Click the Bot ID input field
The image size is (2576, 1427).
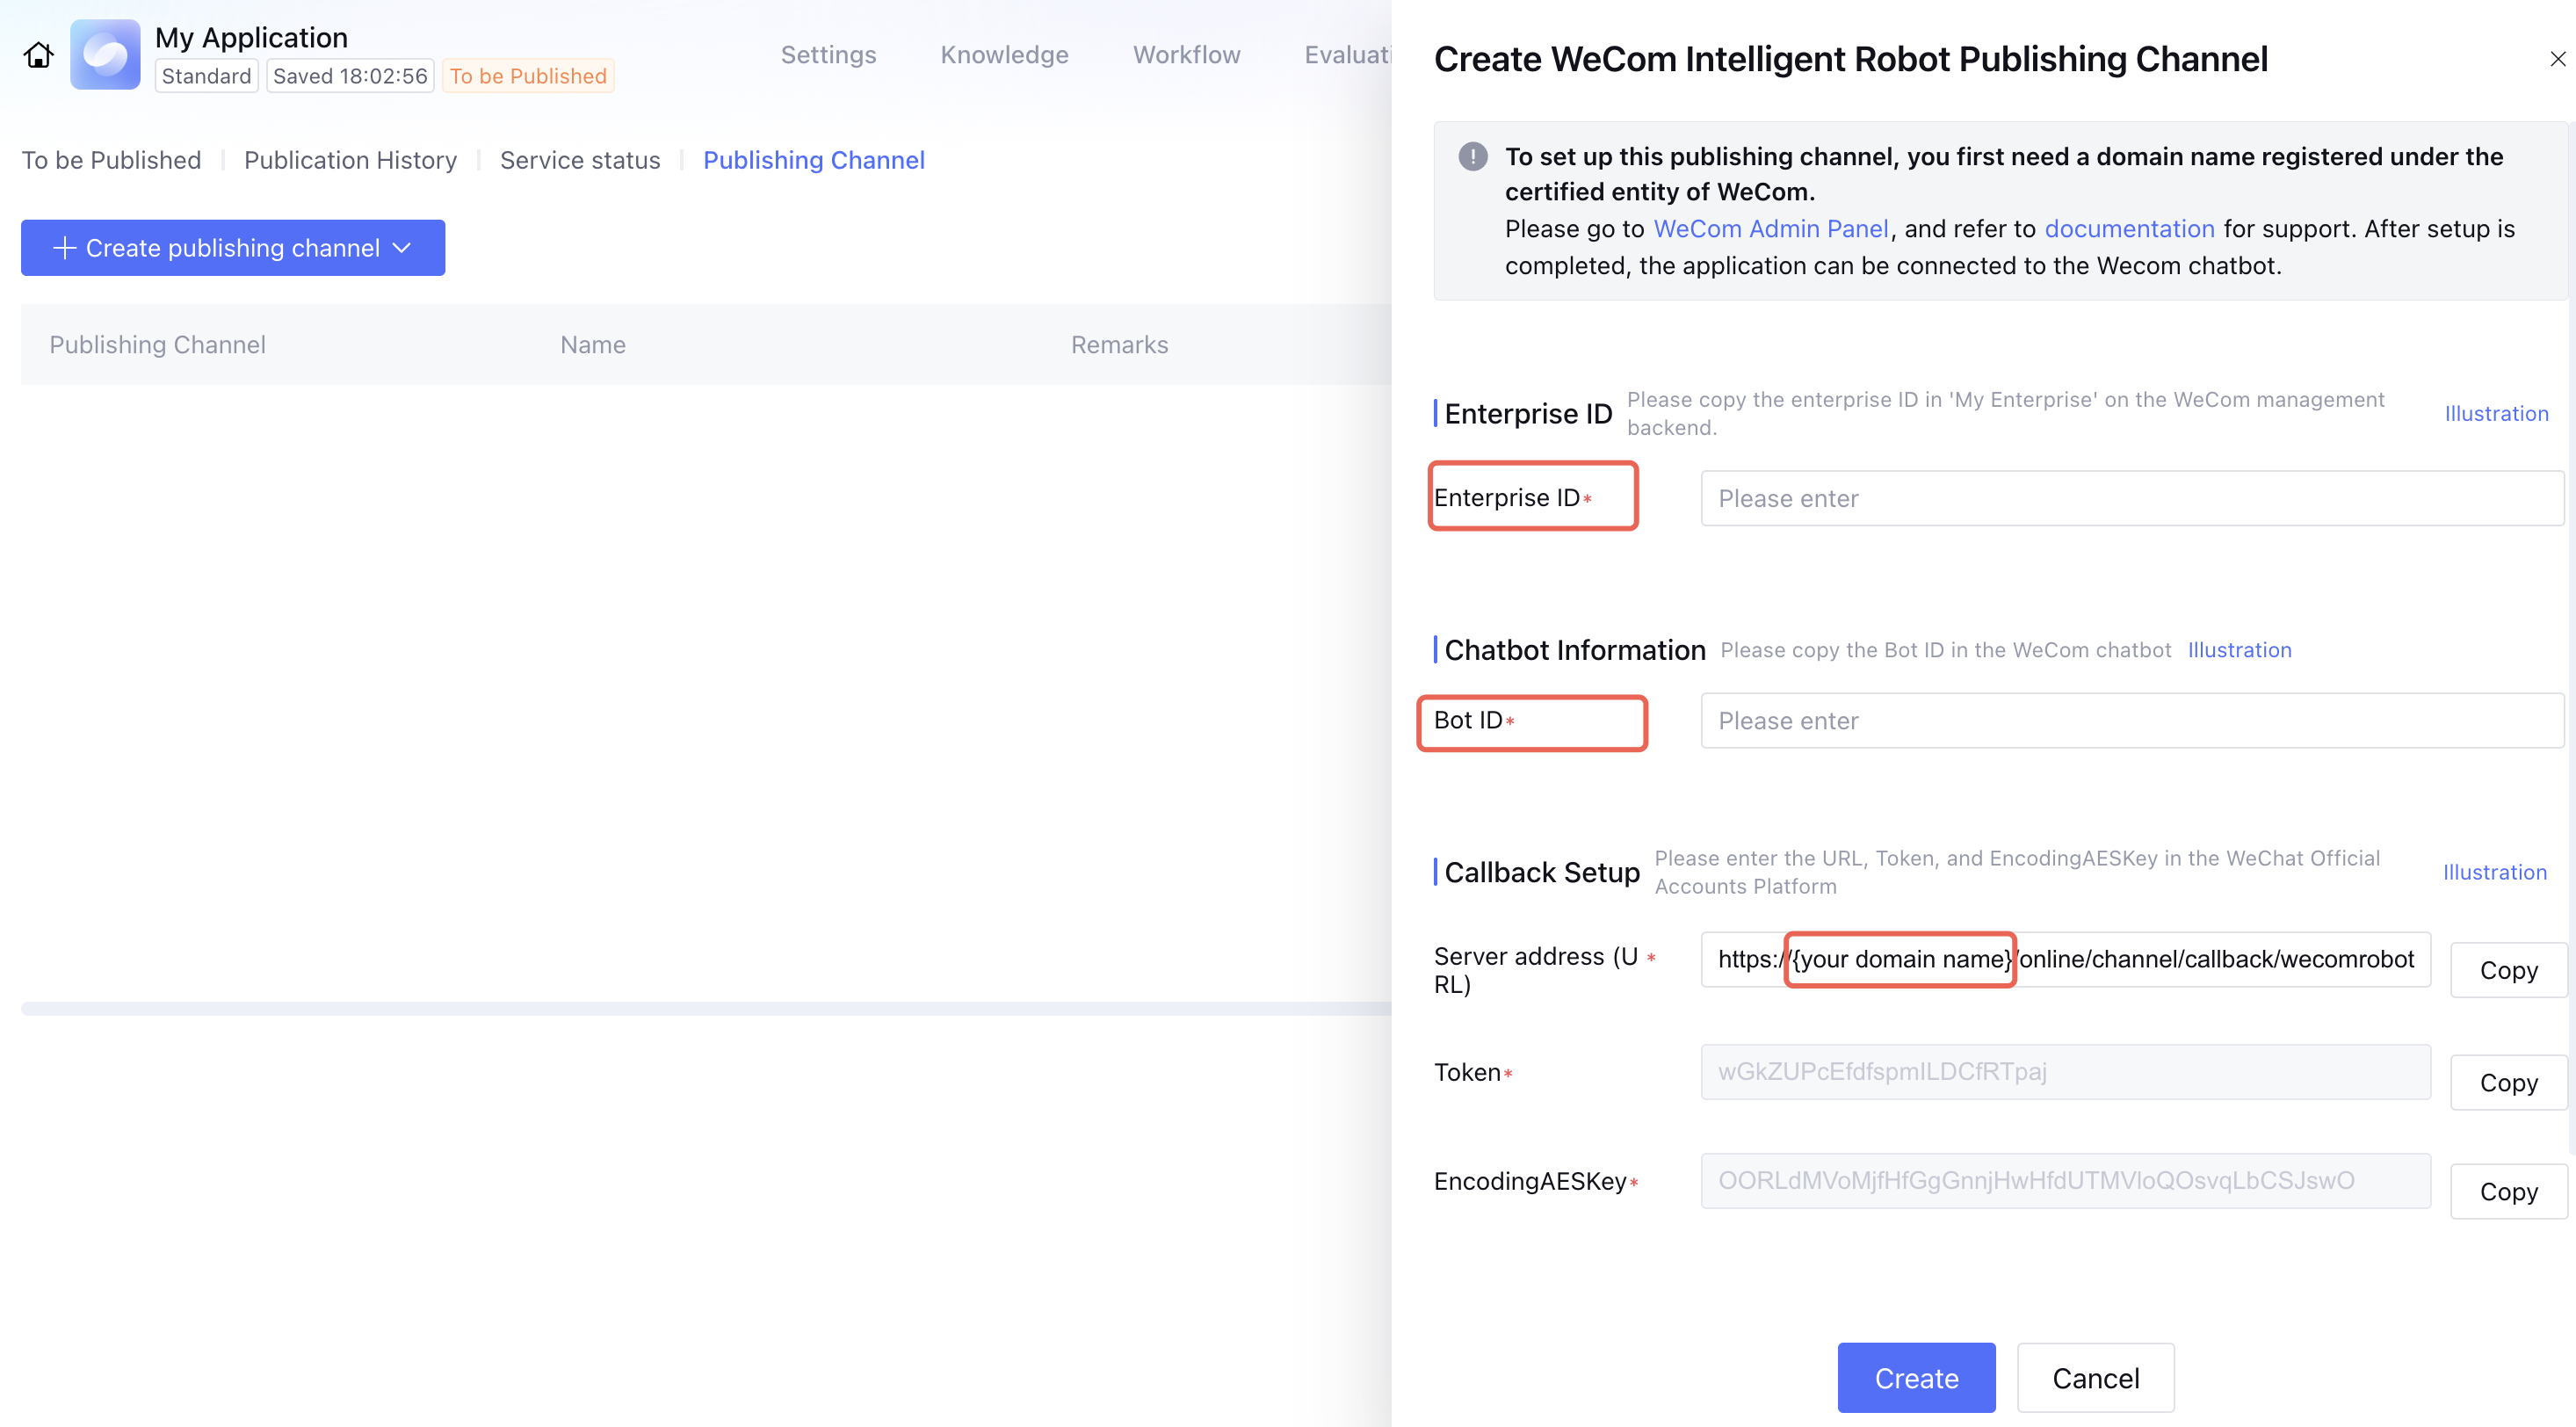(2131, 720)
